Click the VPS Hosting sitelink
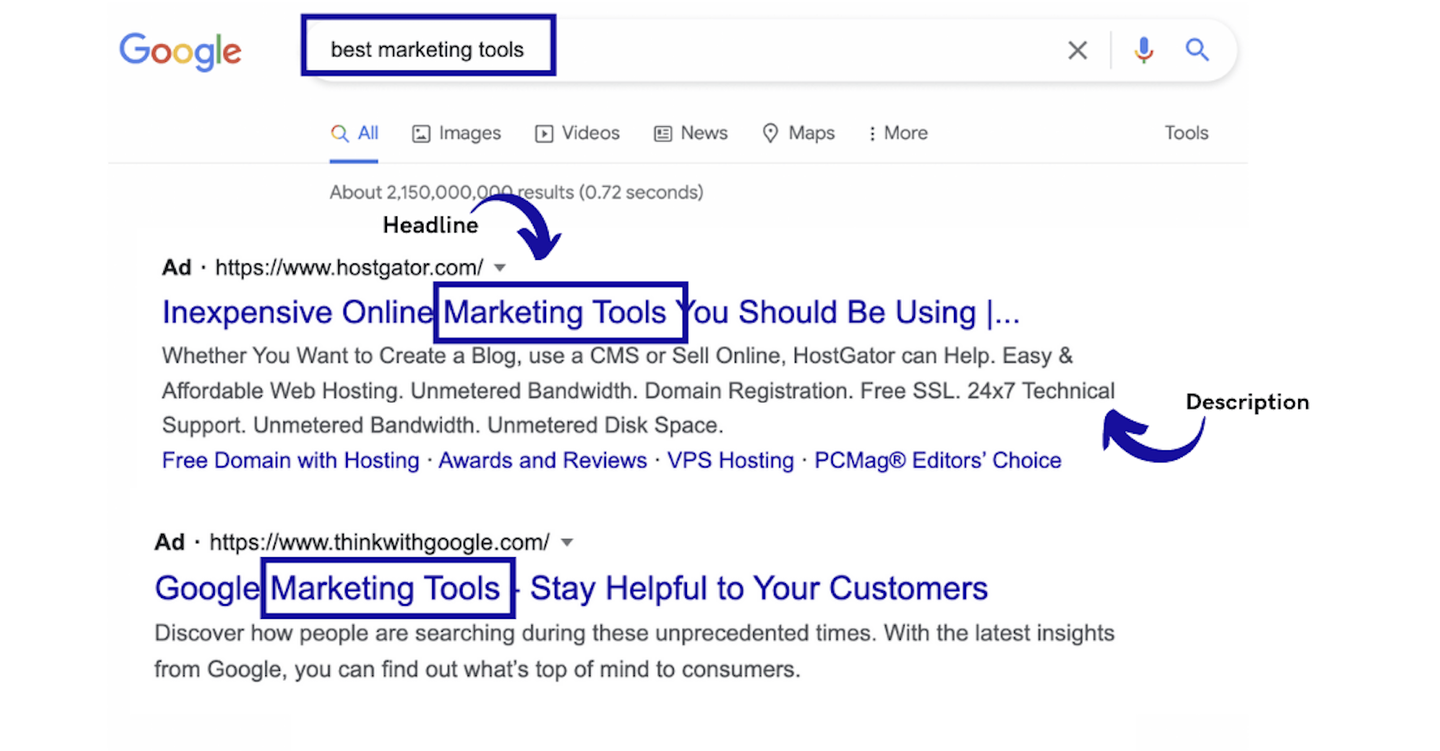 731,460
